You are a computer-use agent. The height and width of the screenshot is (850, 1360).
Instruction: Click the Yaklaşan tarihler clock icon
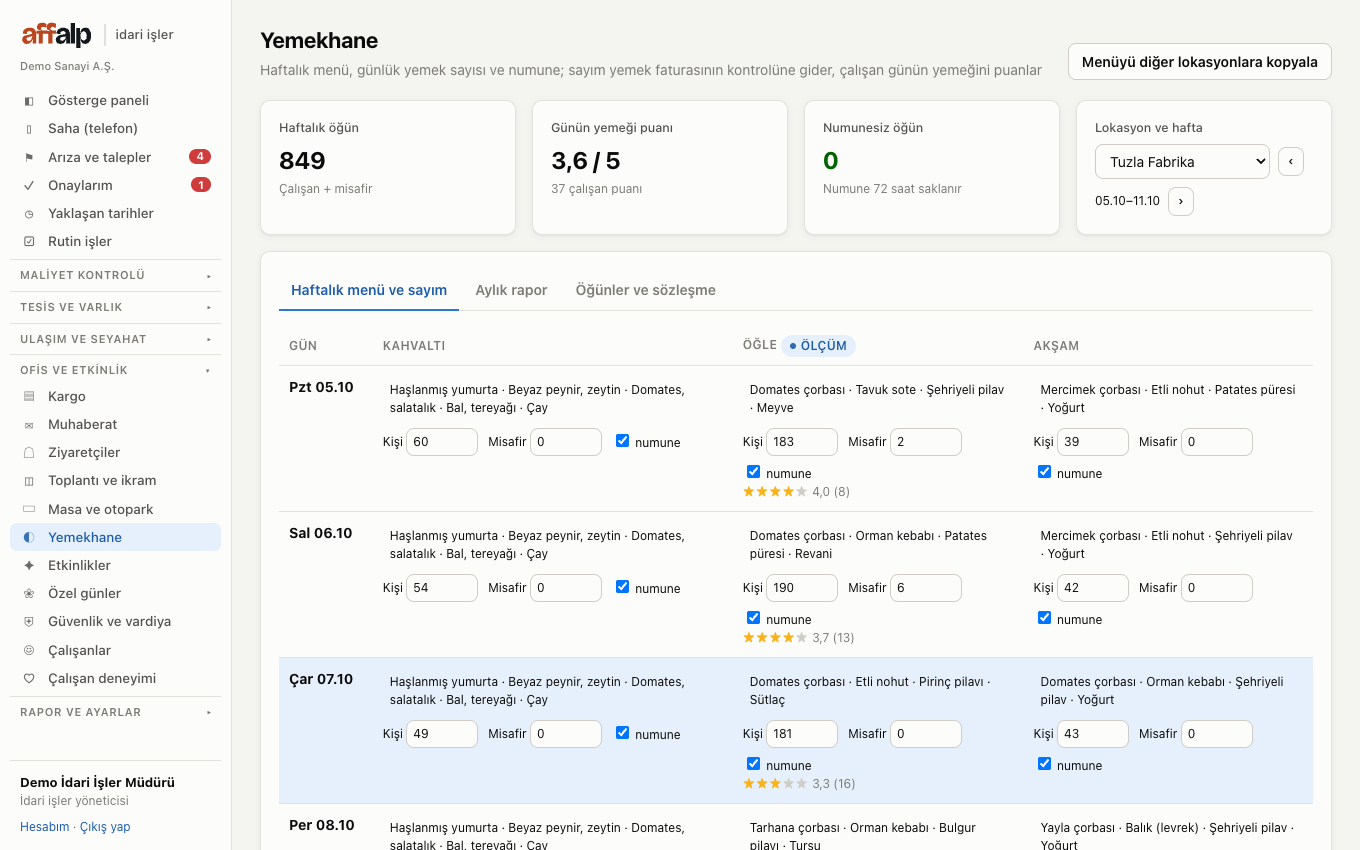point(29,214)
